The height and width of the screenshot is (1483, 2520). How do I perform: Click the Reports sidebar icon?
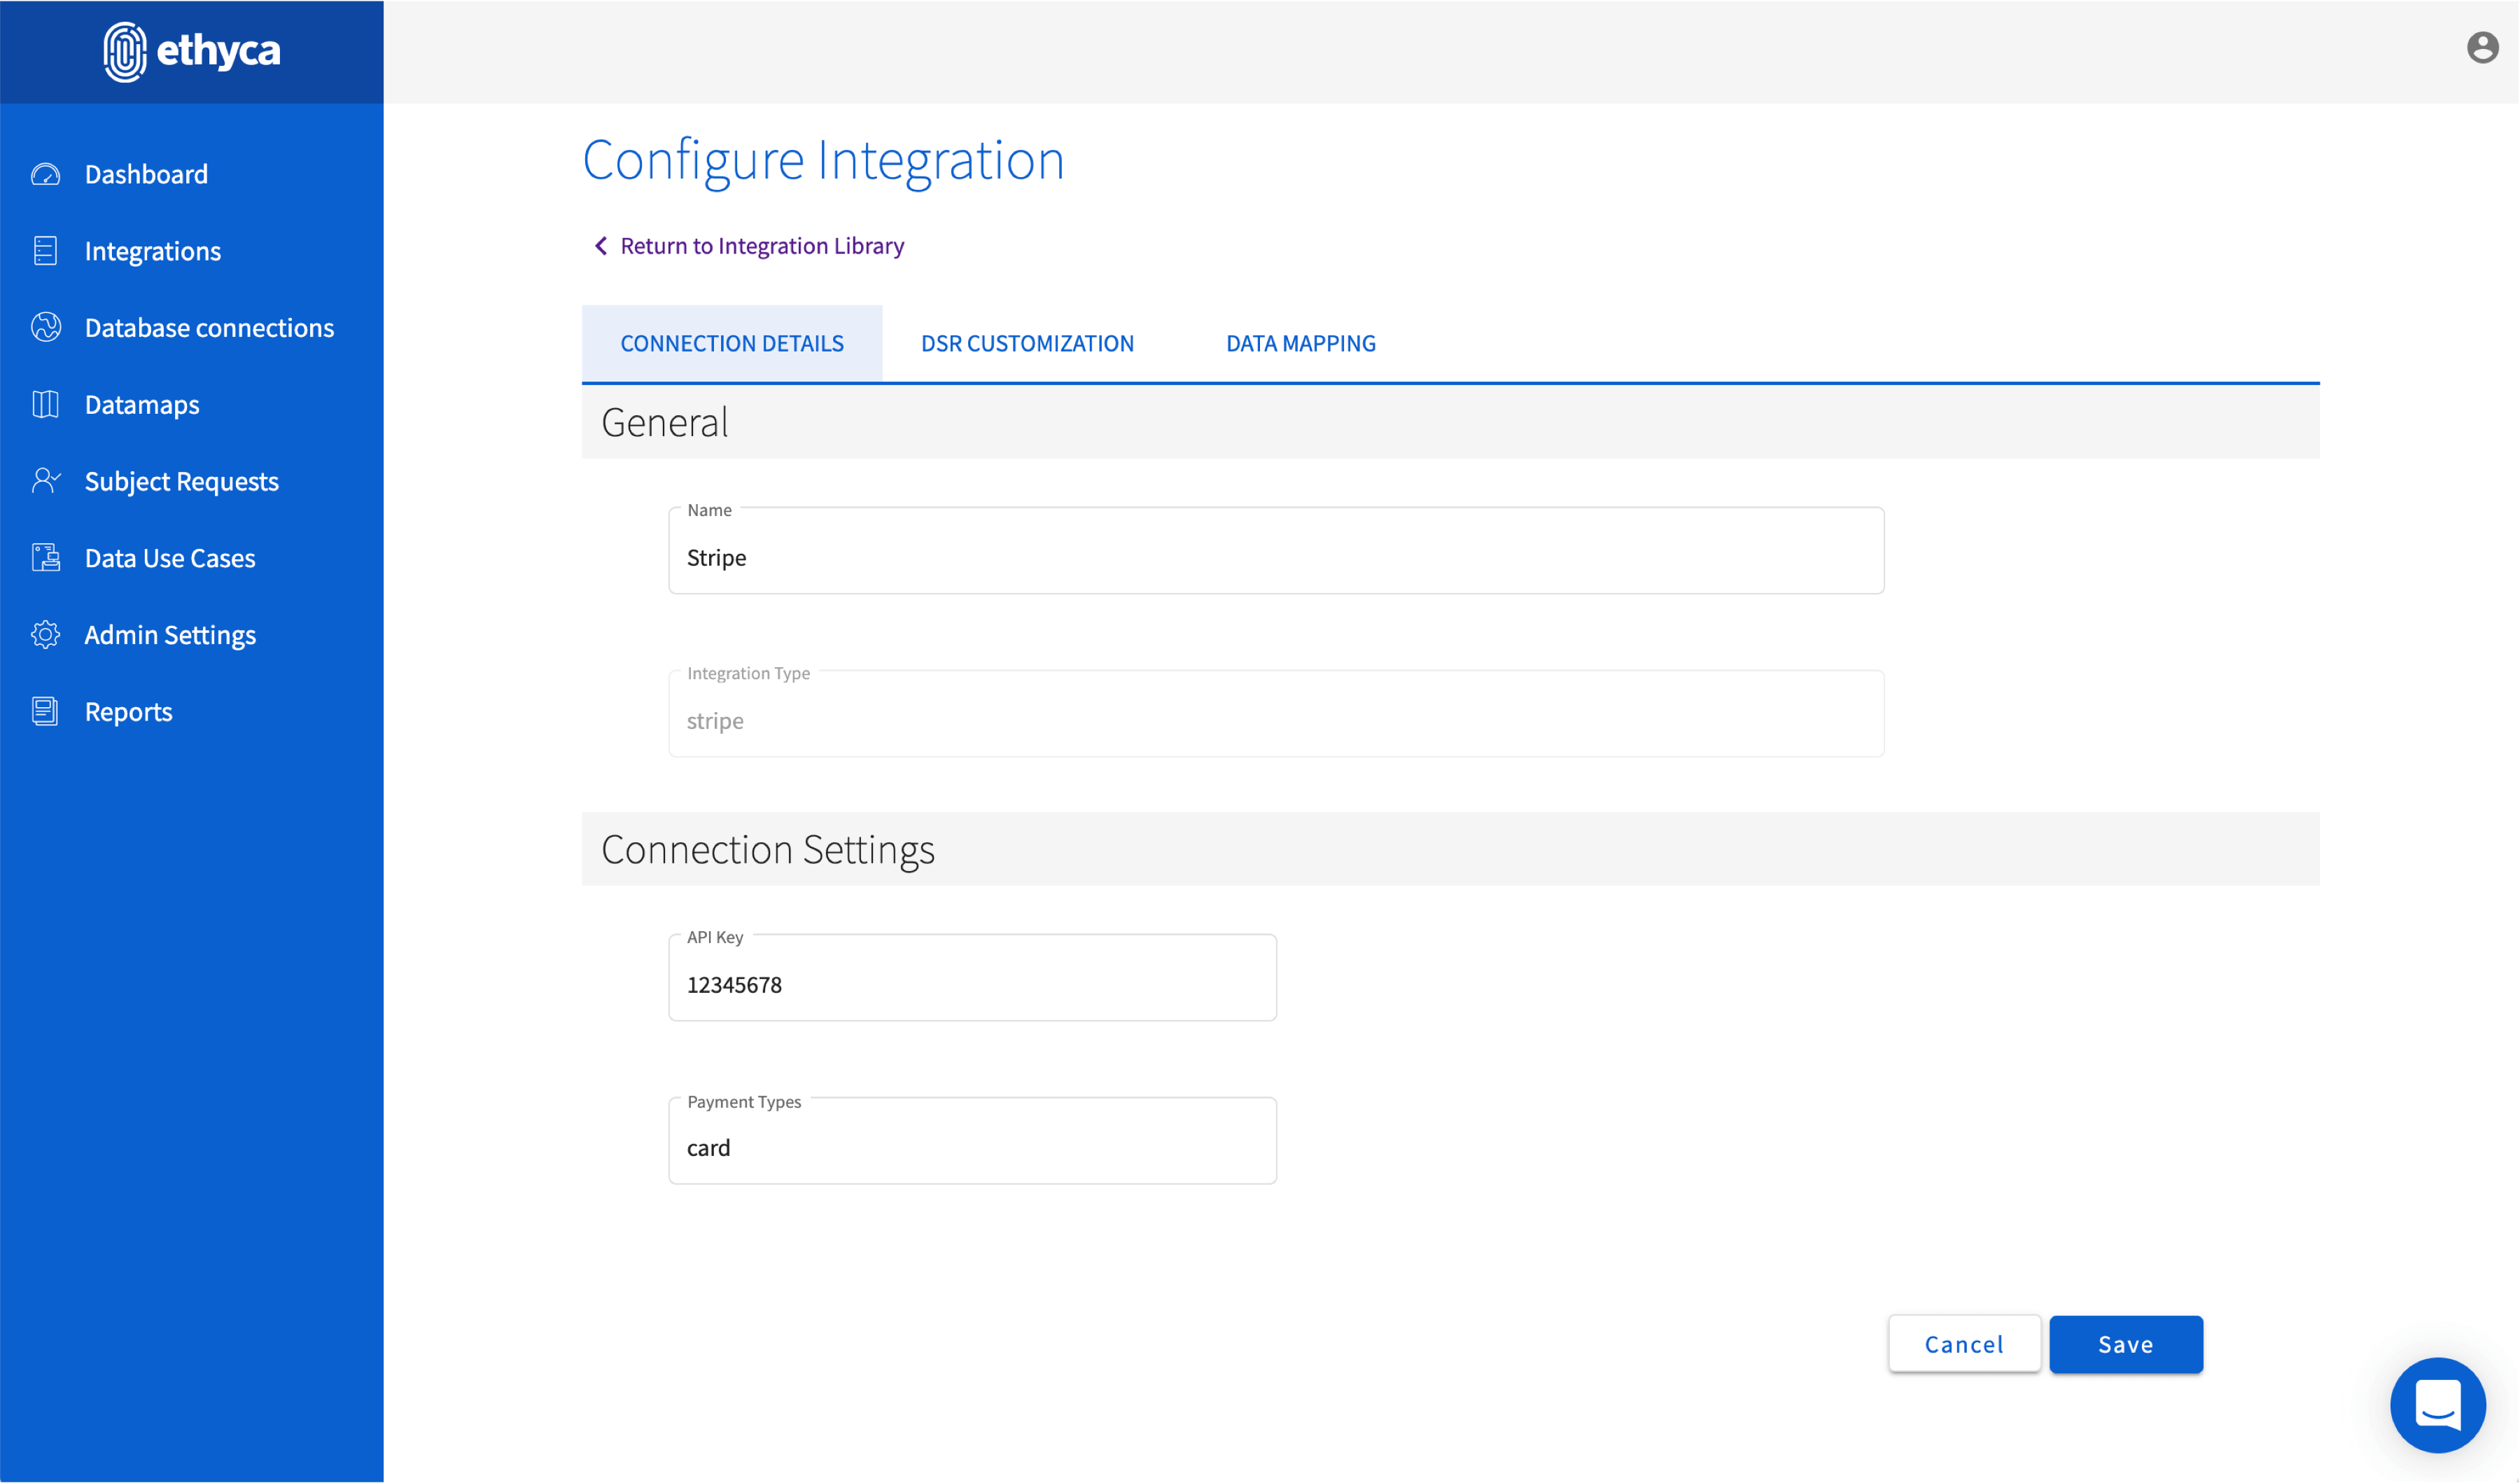click(46, 711)
